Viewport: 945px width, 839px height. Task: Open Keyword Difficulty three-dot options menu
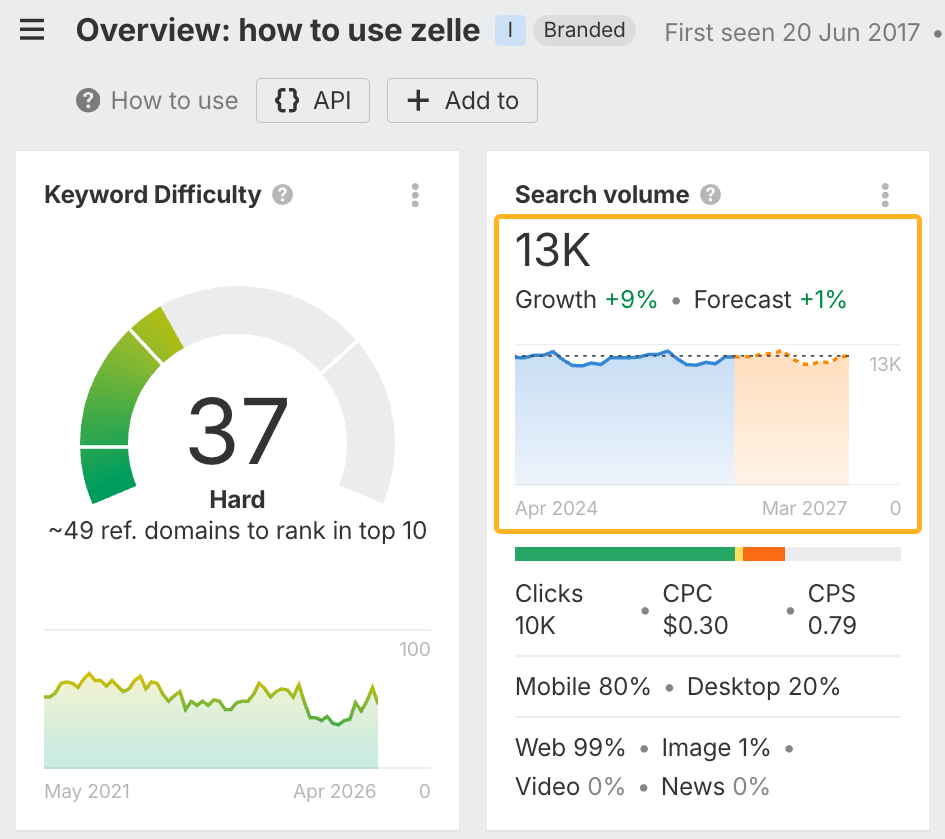click(415, 195)
